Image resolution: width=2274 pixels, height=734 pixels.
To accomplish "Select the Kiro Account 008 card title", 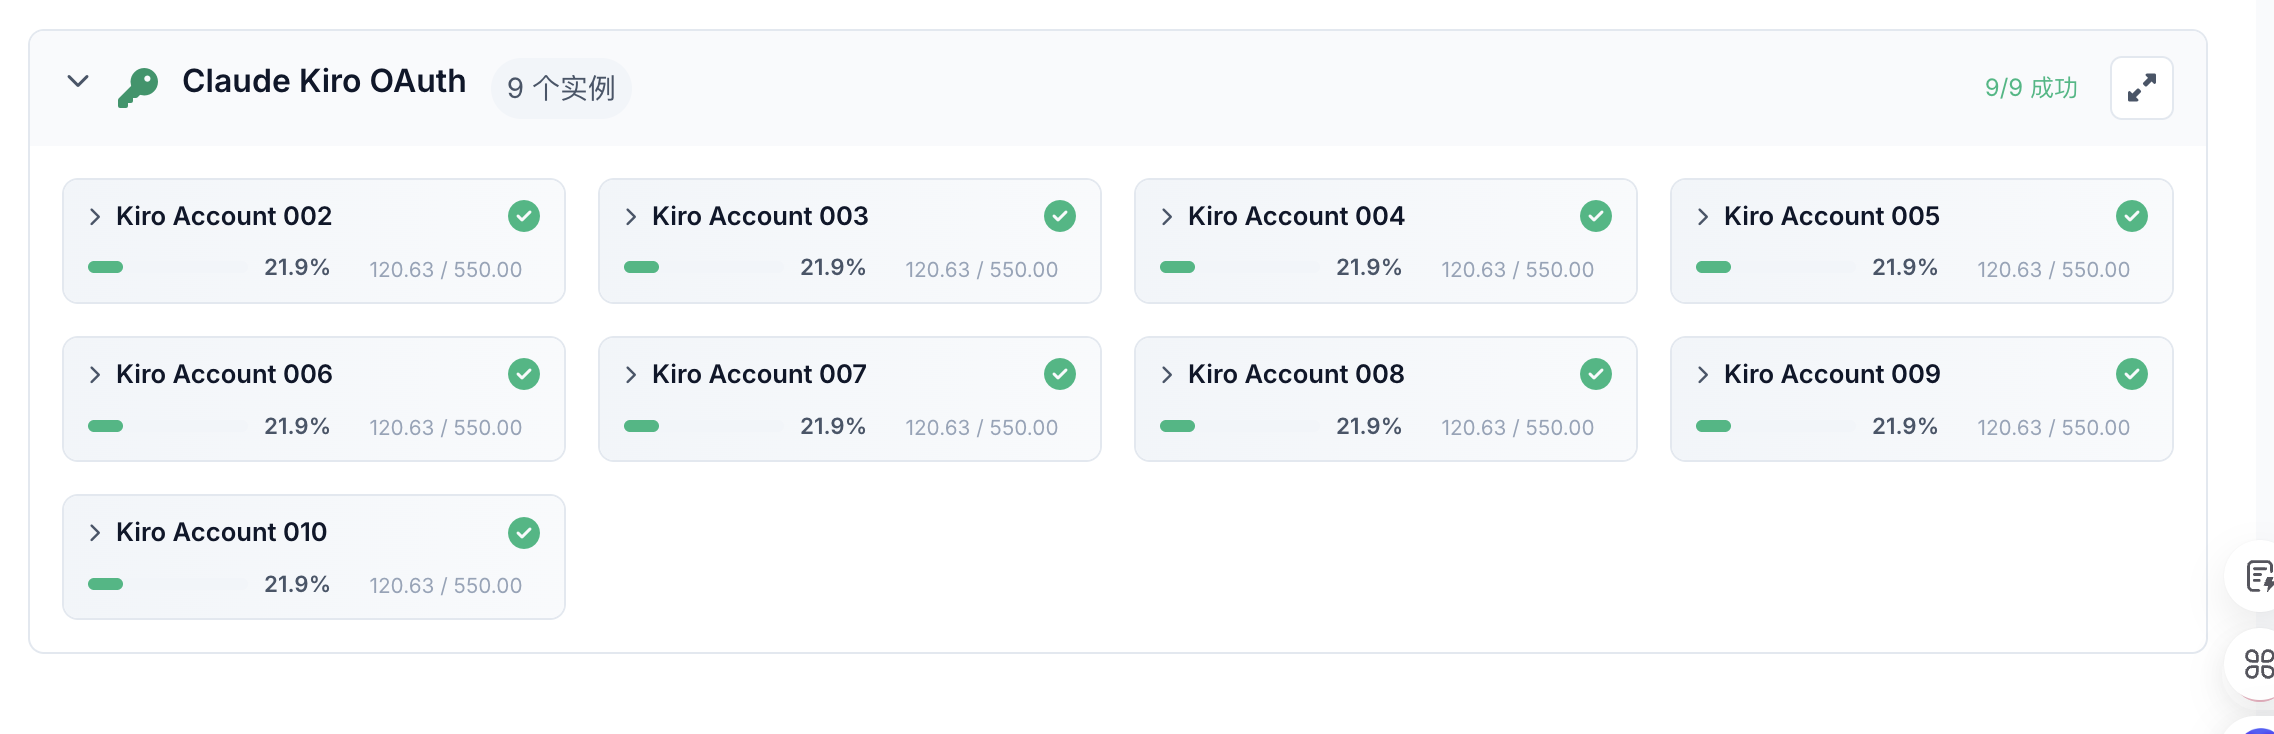I will (x=1296, y=374).
